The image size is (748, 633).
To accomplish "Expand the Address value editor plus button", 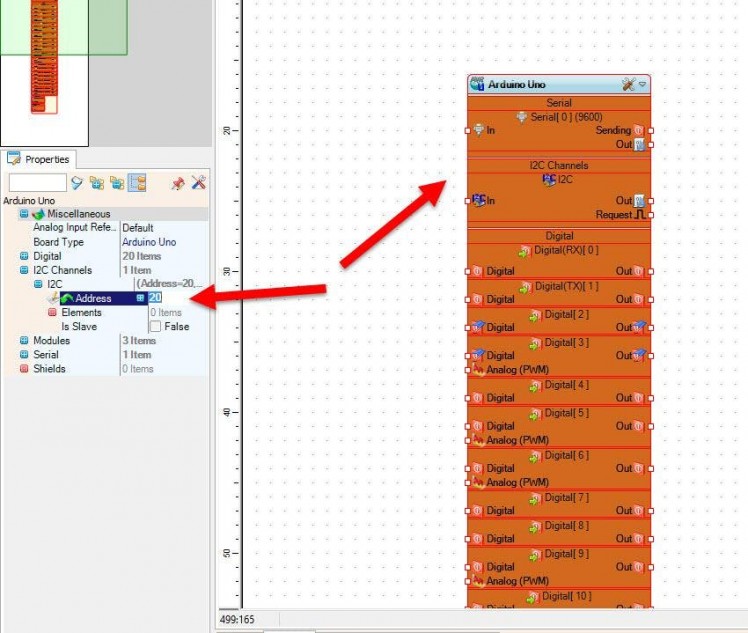I will [x=140, y=298].
